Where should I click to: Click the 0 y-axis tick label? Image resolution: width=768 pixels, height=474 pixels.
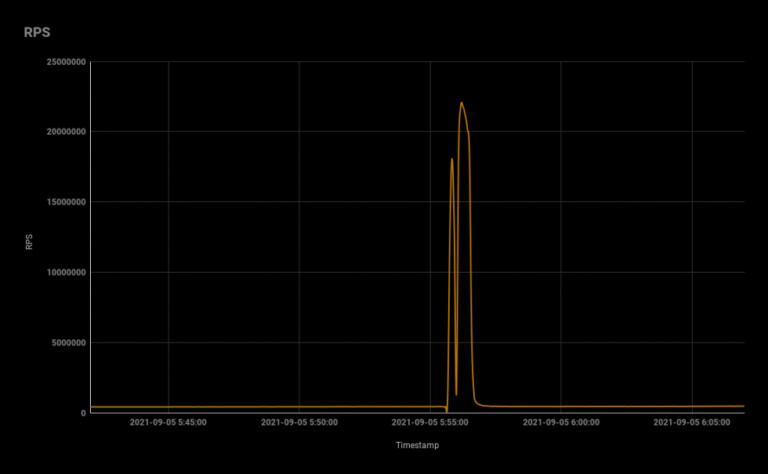83,413
